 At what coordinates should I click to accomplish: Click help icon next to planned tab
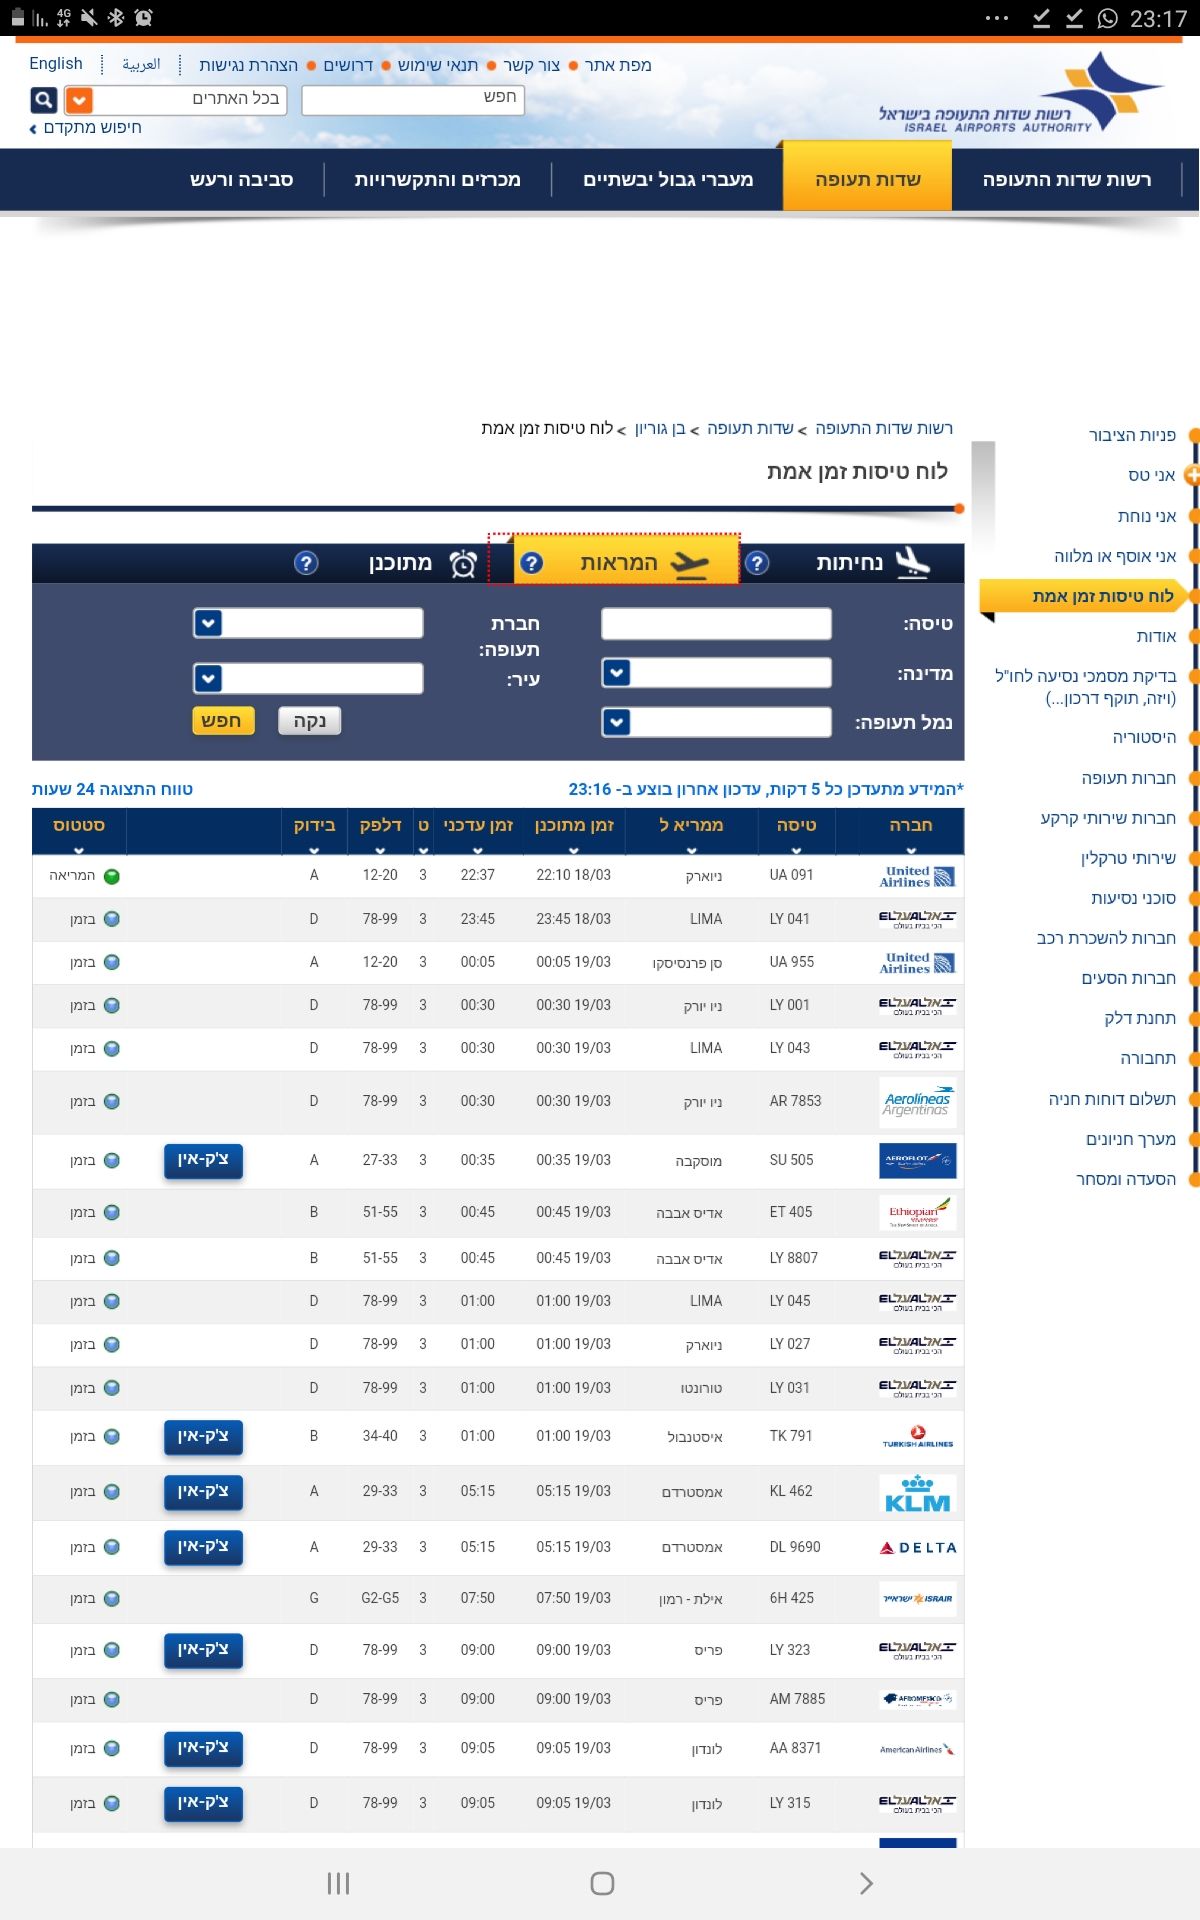(306, 563)
